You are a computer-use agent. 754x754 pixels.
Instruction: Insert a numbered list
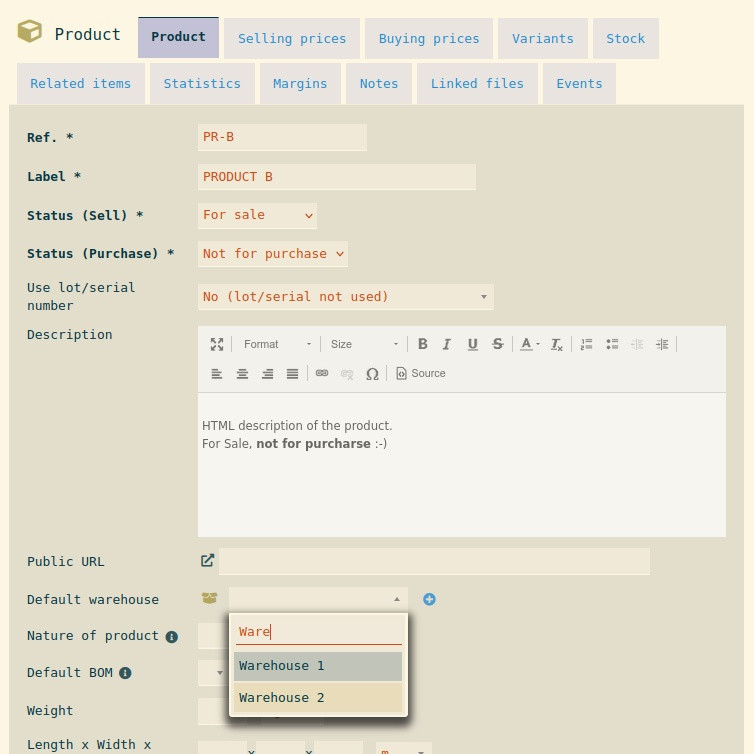click(x=586, y=344)
